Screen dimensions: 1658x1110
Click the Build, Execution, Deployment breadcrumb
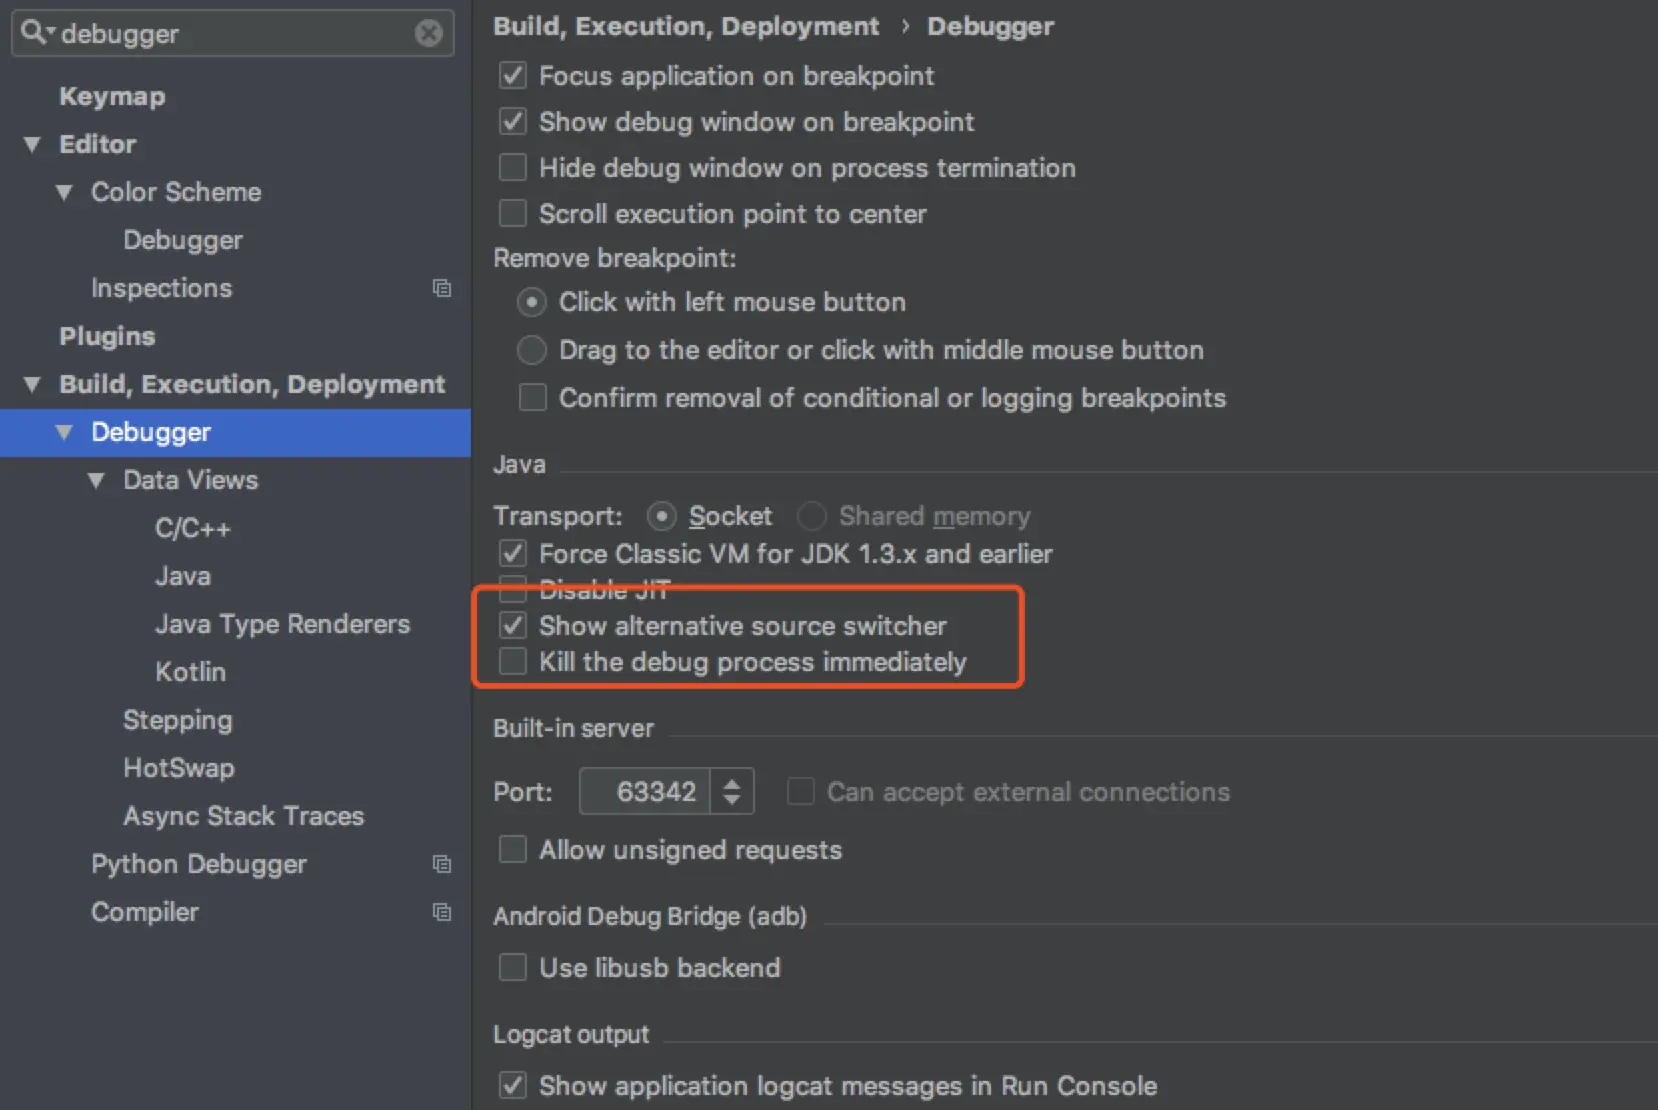(686, 26)
